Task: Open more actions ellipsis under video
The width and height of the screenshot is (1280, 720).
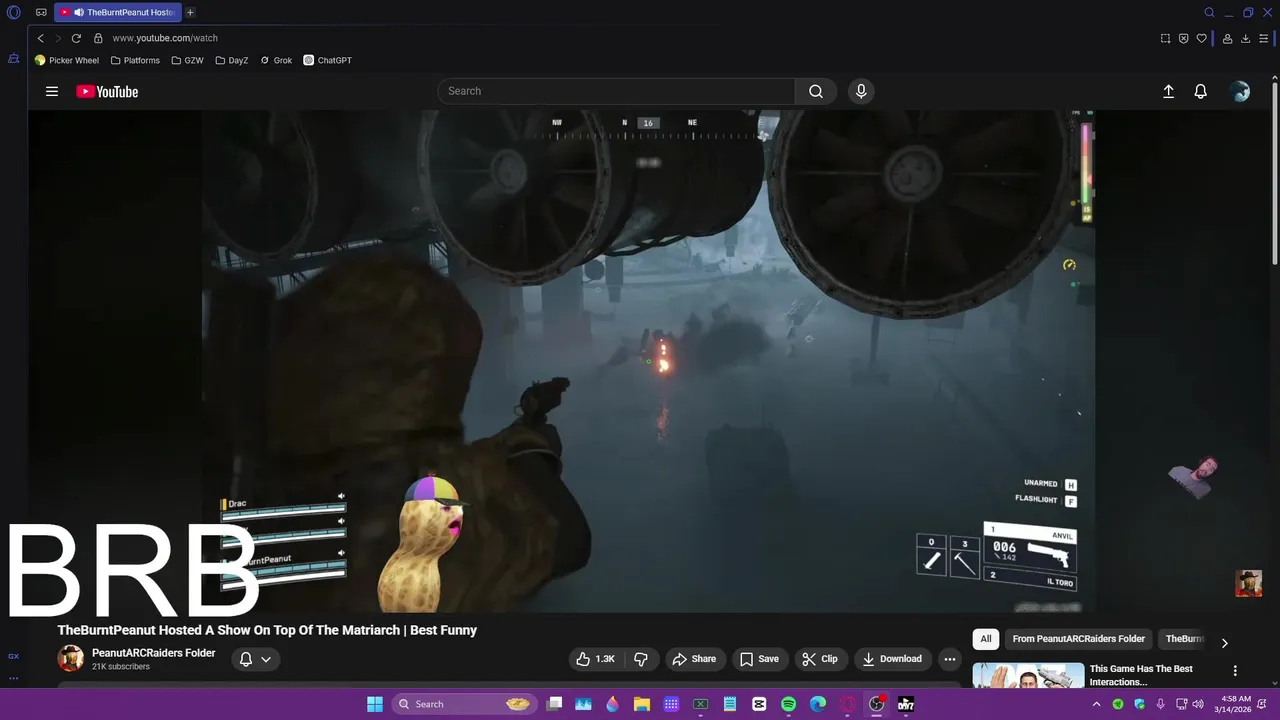Action: coord(950,659)
